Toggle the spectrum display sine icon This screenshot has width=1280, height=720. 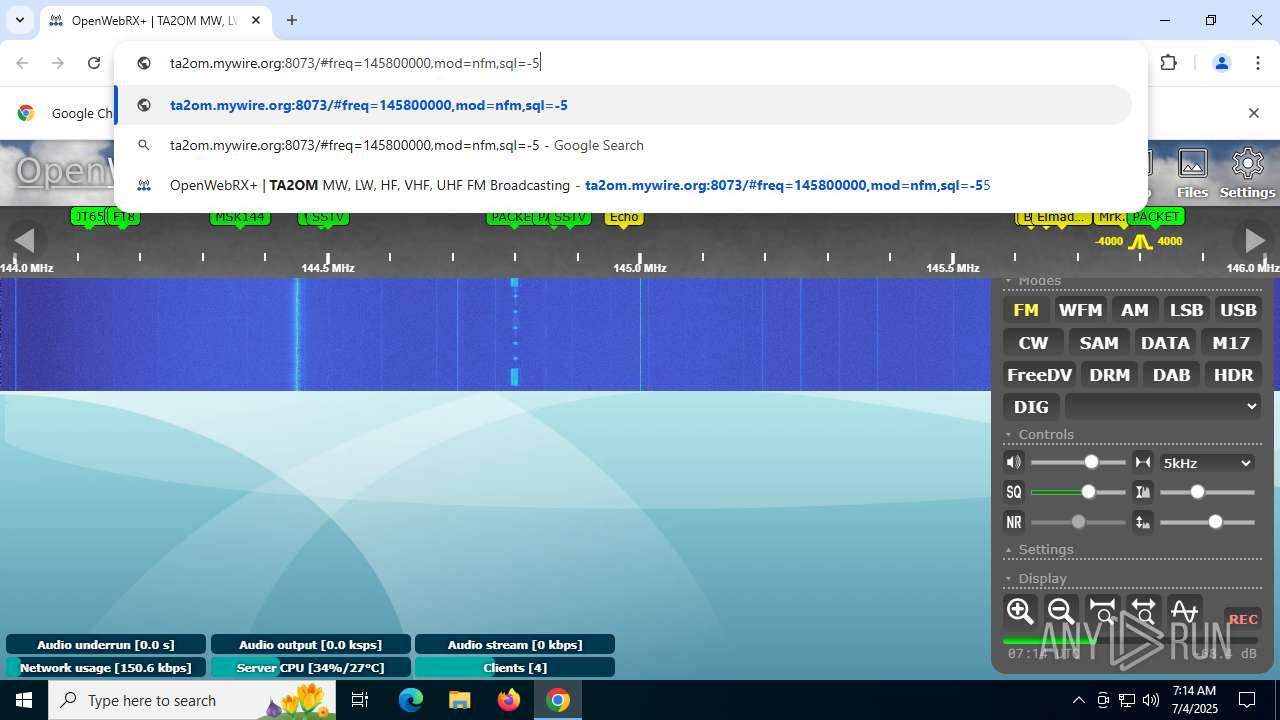click(1184, 611)
